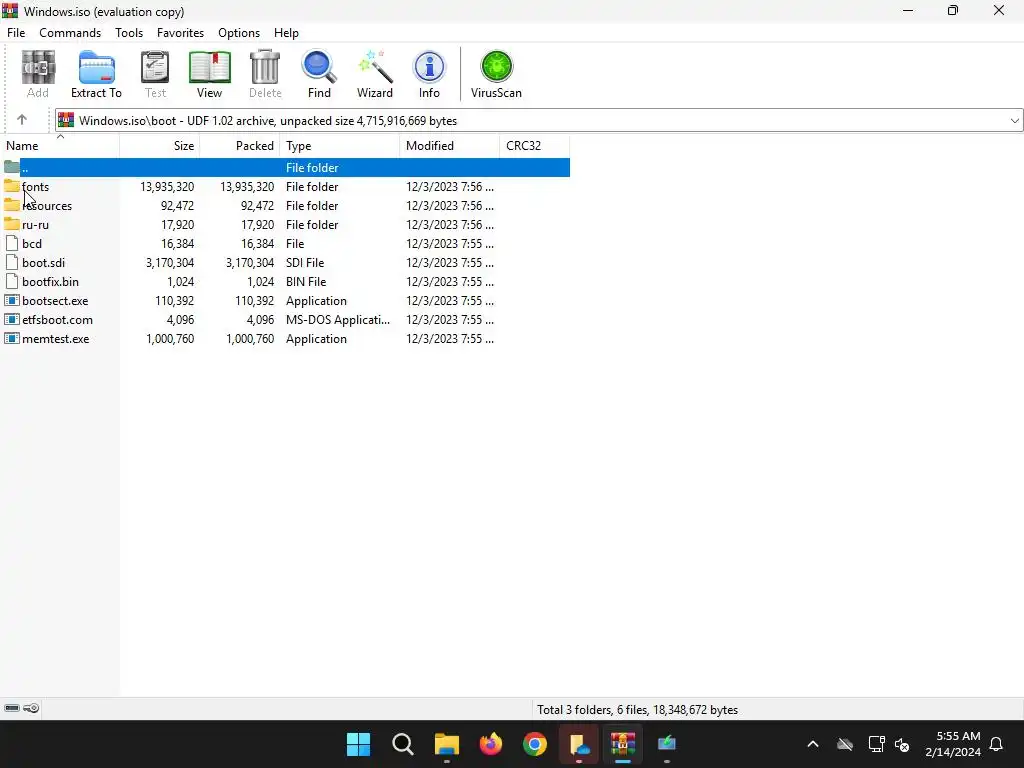Open the Commands menu
Image resolution: width=1024 pixels, height=768 pixels.
tap(70, 33)
